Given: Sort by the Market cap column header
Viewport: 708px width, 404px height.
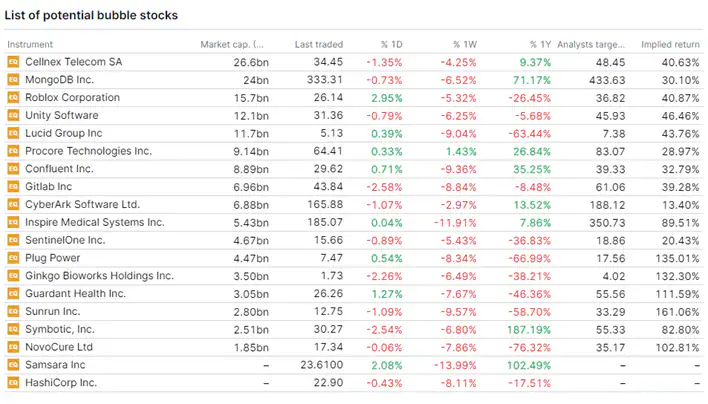Looking at the screenshot, I should pyautogui.click(x=232, y=44).
